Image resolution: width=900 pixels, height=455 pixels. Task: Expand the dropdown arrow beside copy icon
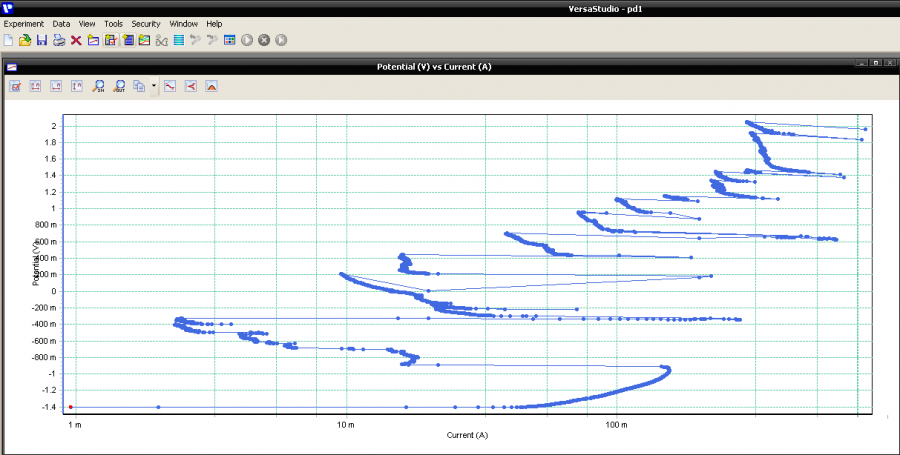(x=154, y=86)
